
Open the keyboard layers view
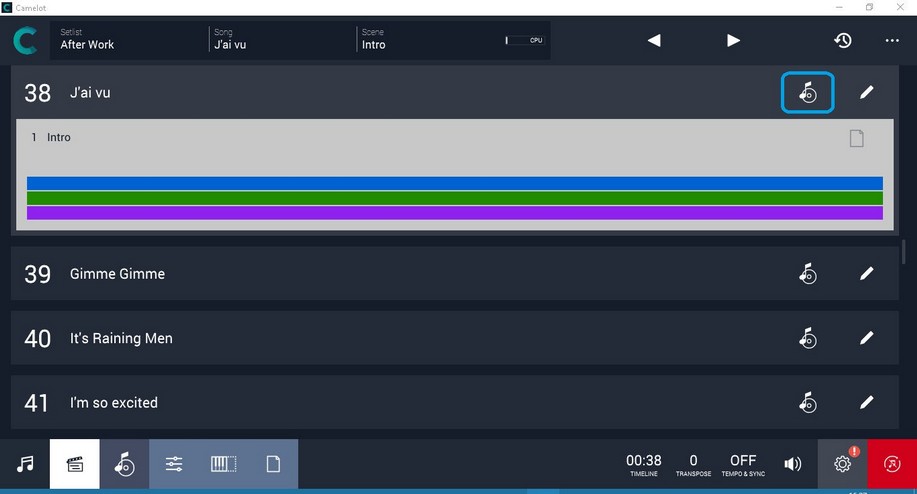tap(223, 464)
